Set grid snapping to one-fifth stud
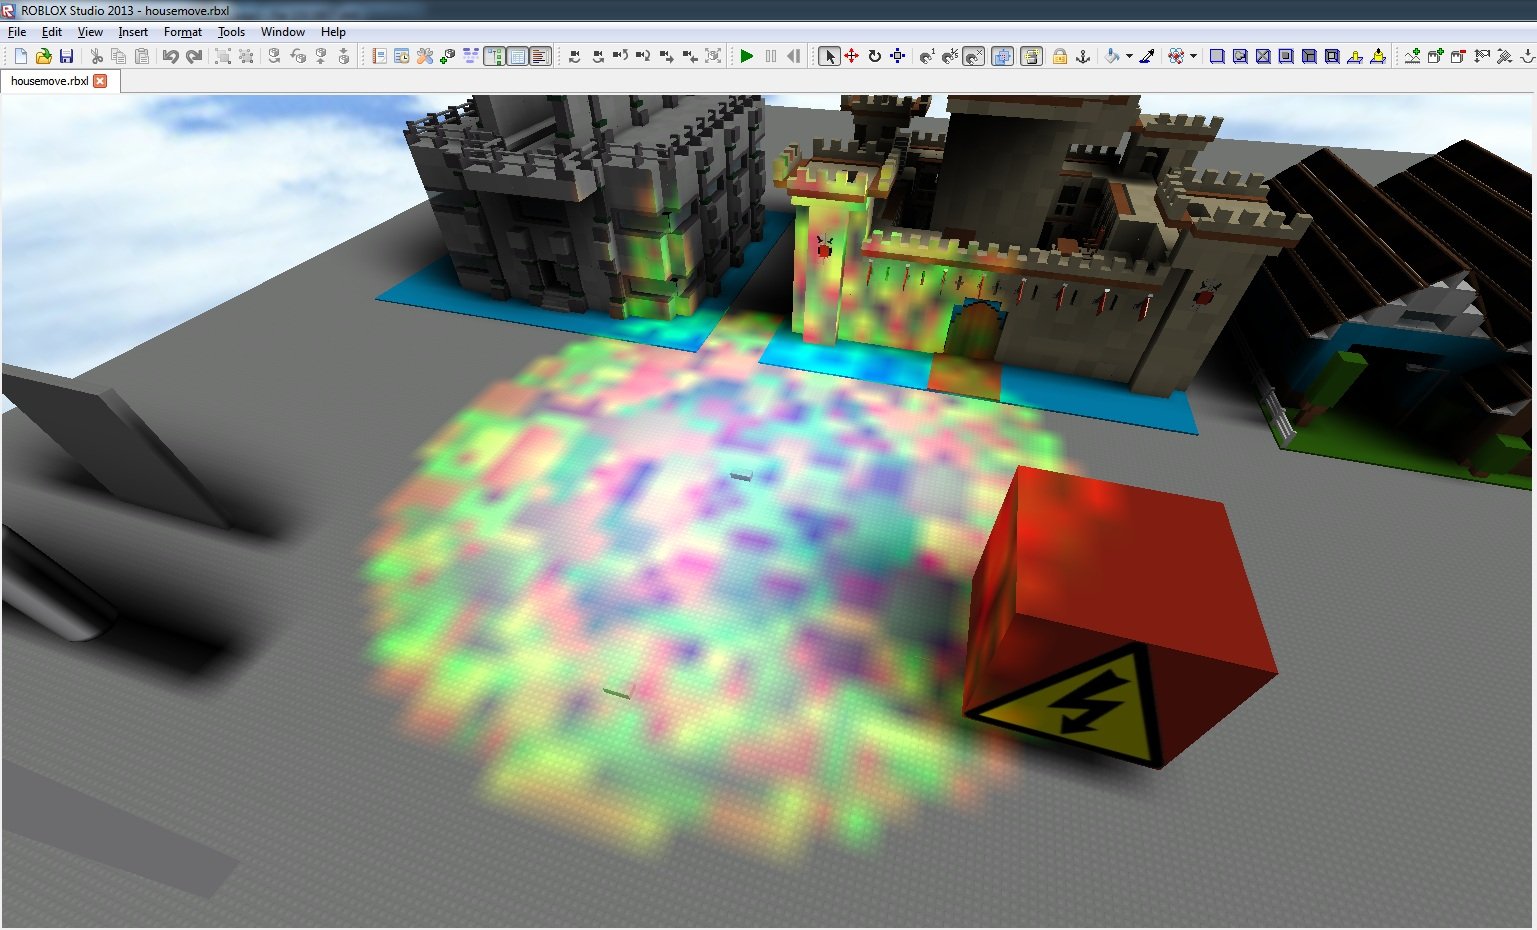This screenshot has height=930, width=1537. (950, 56)
